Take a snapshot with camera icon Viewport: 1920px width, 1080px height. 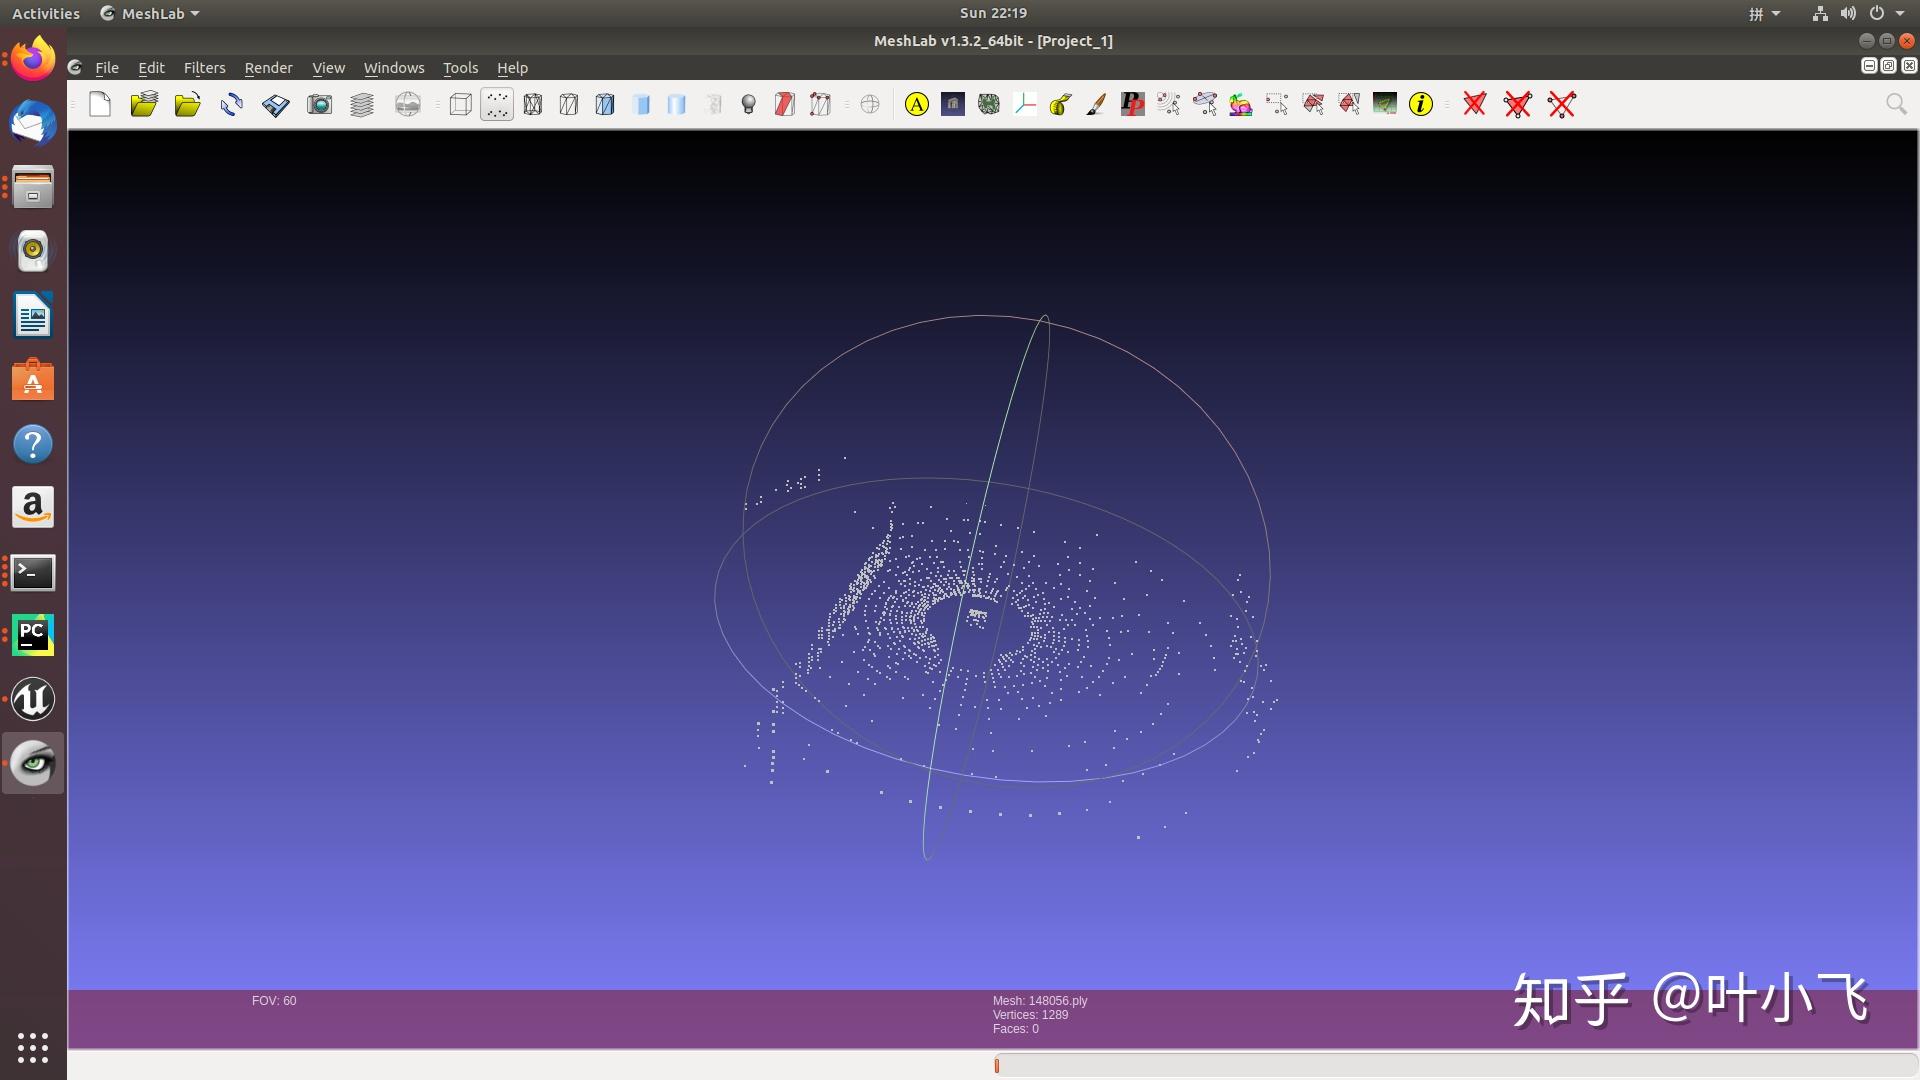point(319,104)
